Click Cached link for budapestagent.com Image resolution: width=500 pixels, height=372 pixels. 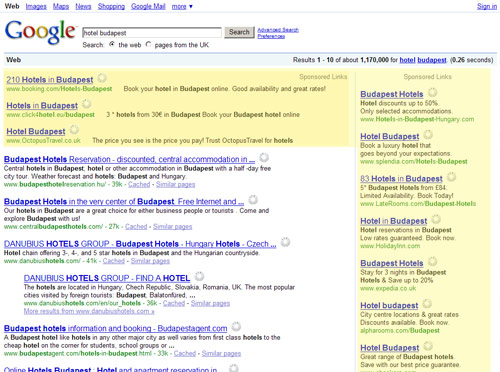(x=185, y=353)
